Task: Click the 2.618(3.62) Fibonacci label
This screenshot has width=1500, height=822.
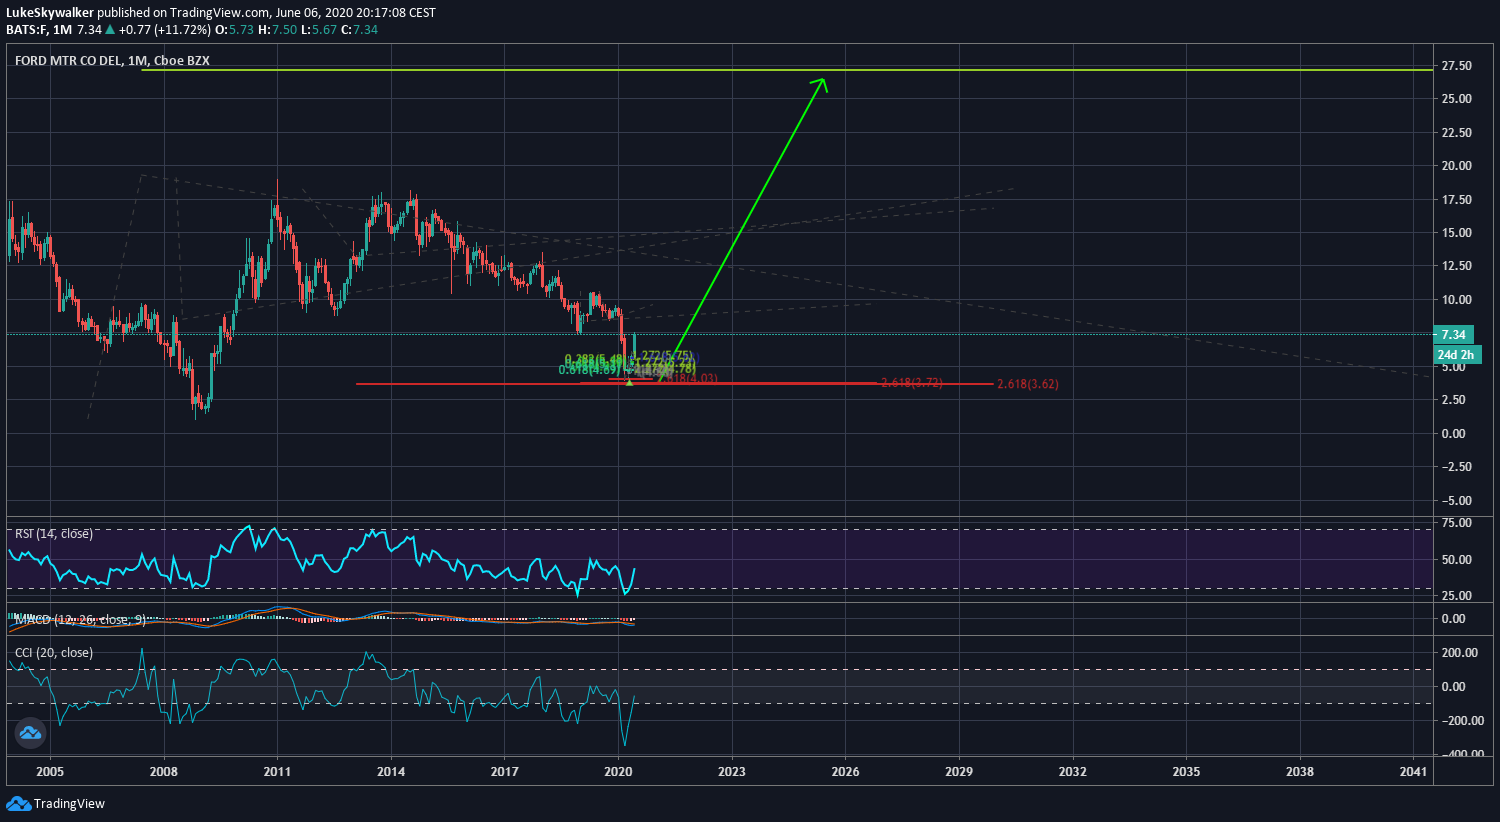Action: click(1028, 384)
